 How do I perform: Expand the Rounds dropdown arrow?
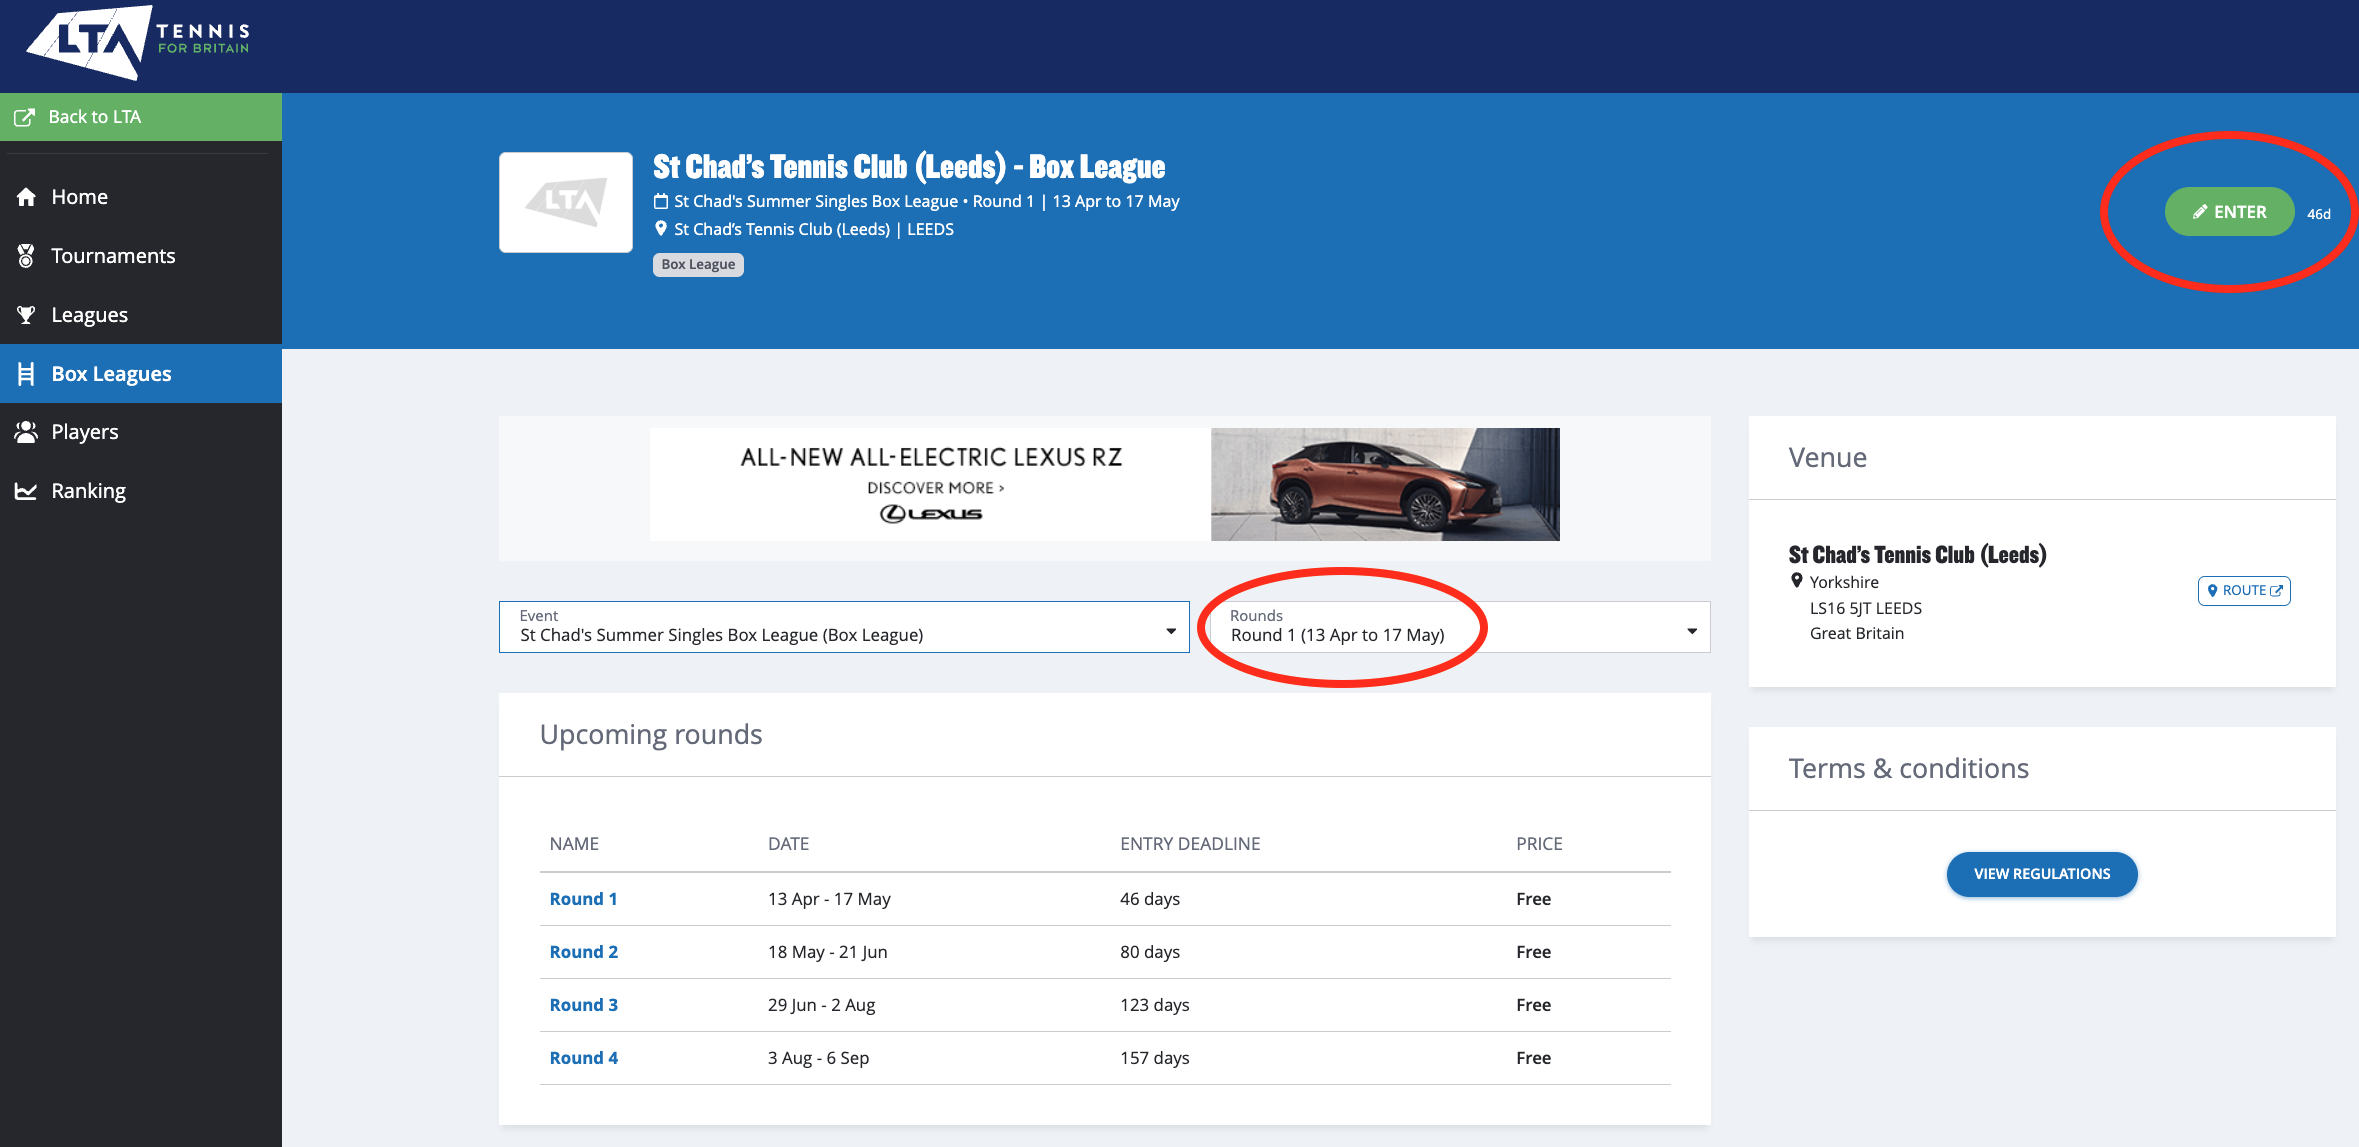point(1691,631)
